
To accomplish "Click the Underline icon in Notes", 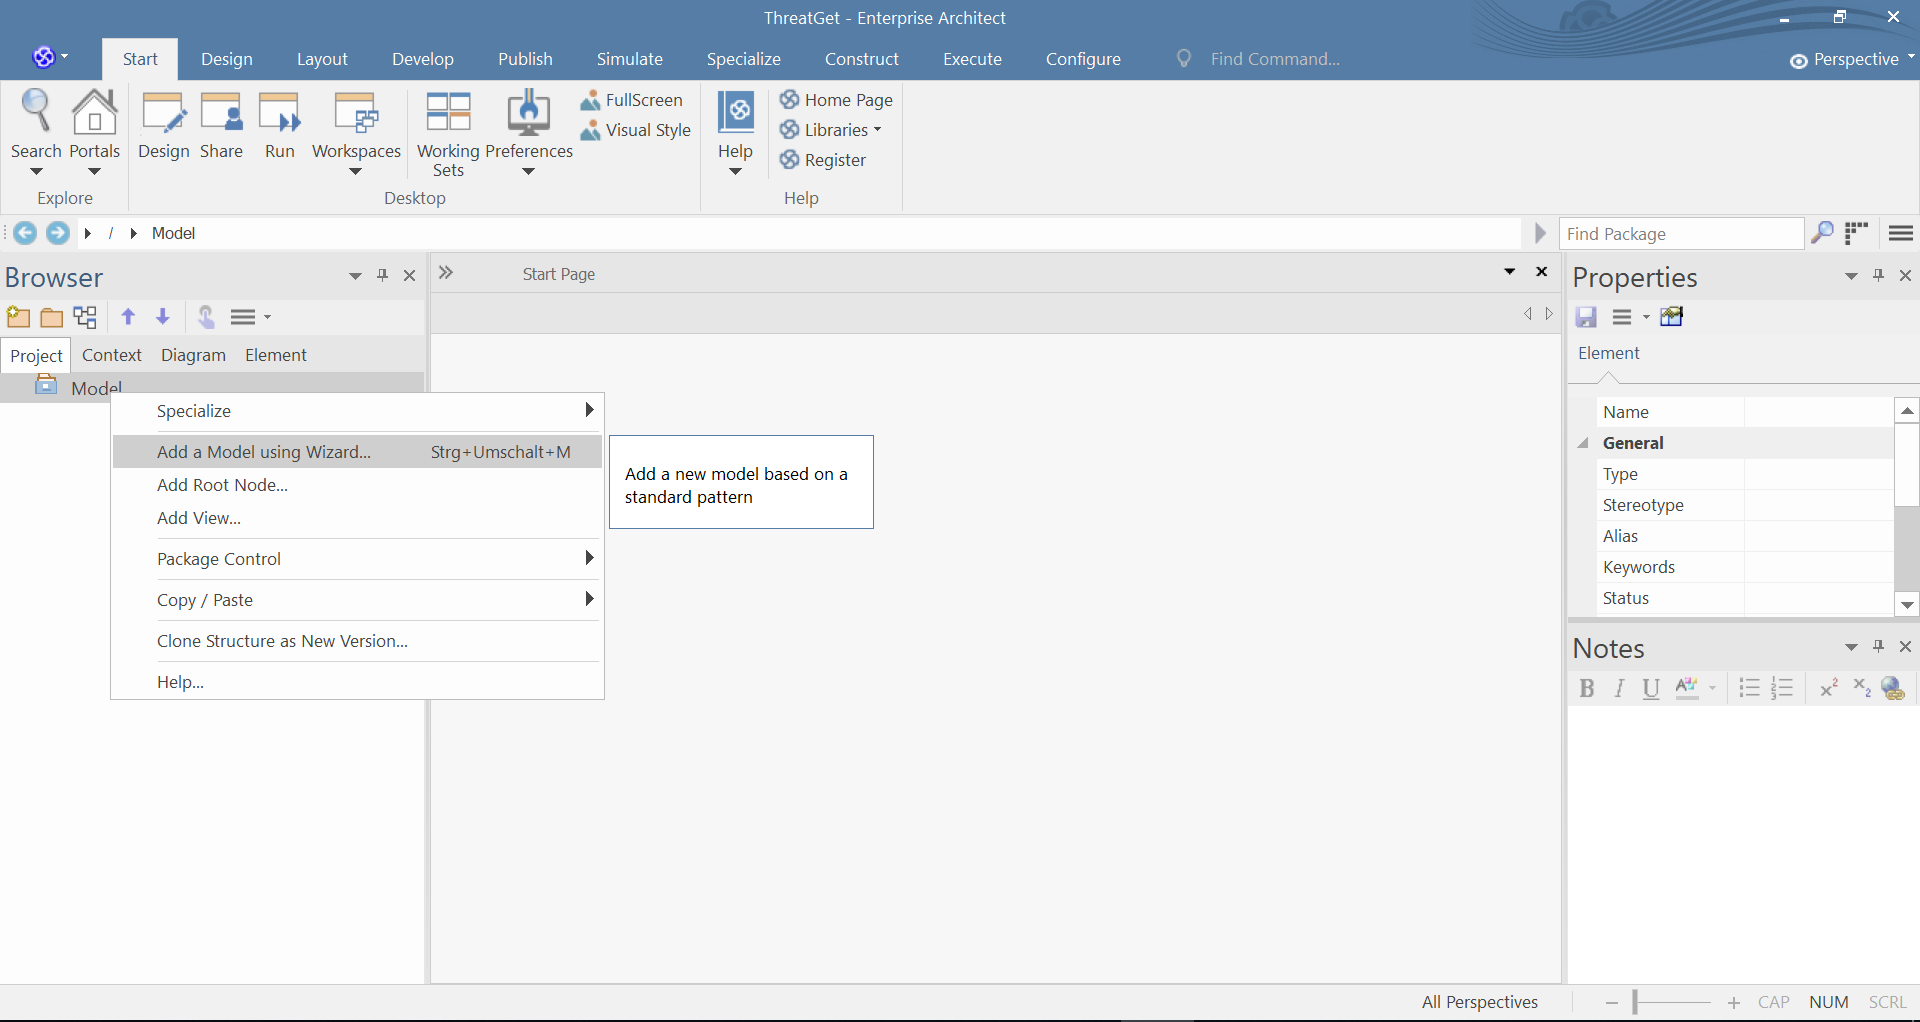I will pyautogui.click(x=1651, y=688).
